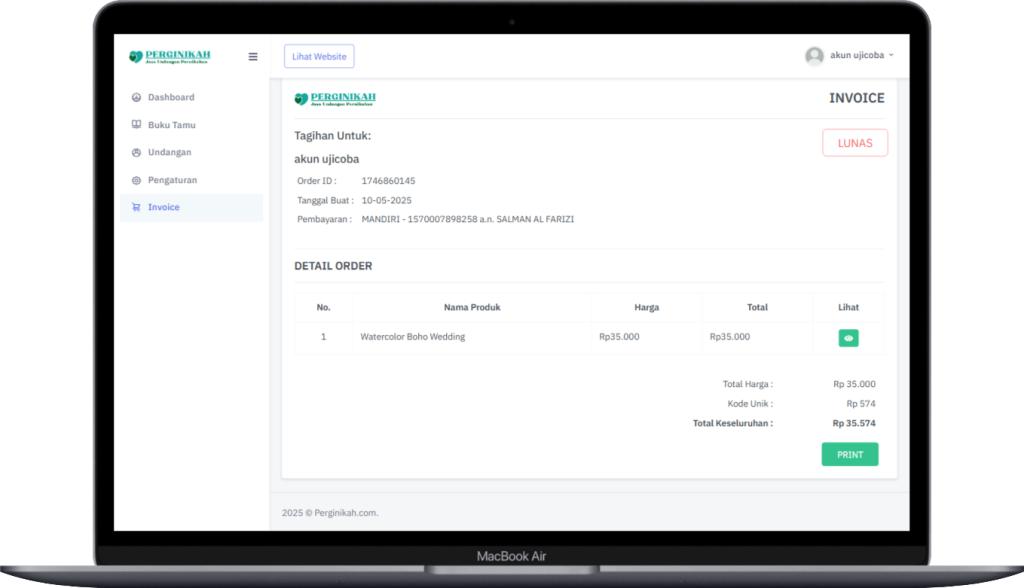Open the Buku Tamu menu item
This screenshot has height=588, width=1024.
191,125
